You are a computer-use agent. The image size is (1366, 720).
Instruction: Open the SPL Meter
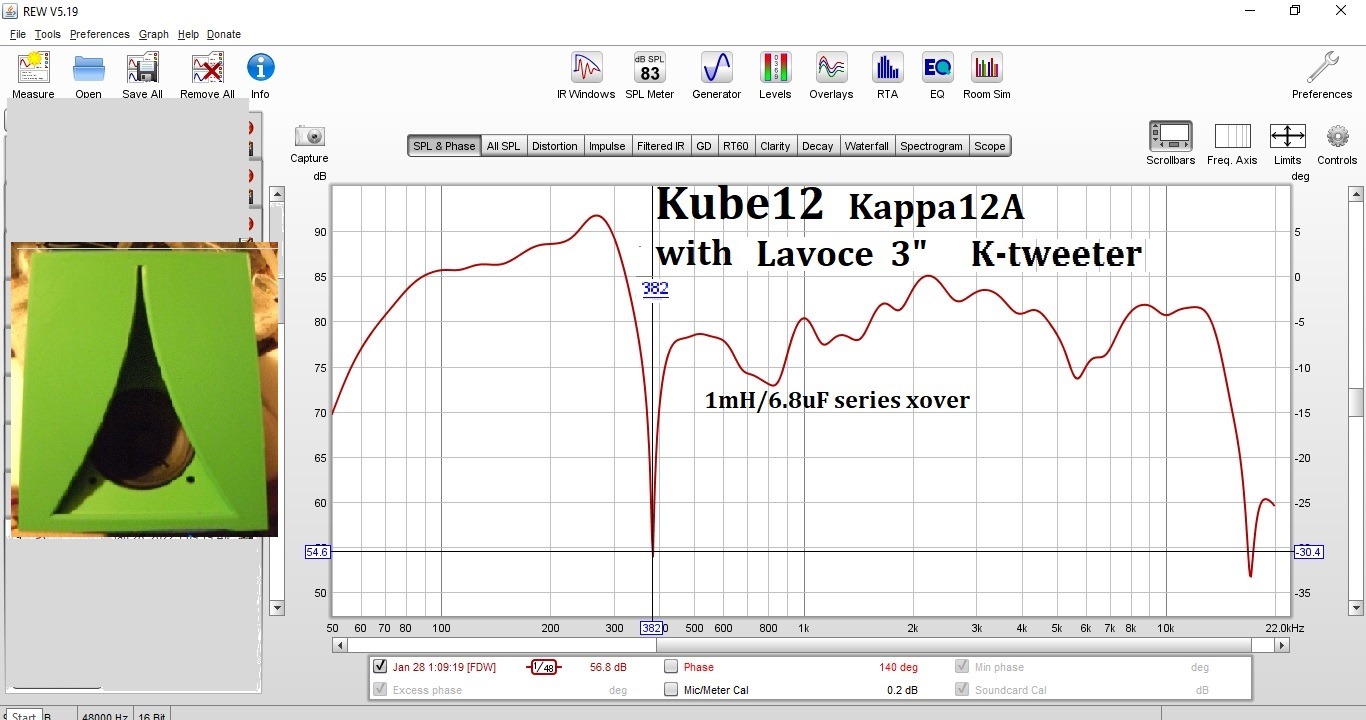[650, 68]
